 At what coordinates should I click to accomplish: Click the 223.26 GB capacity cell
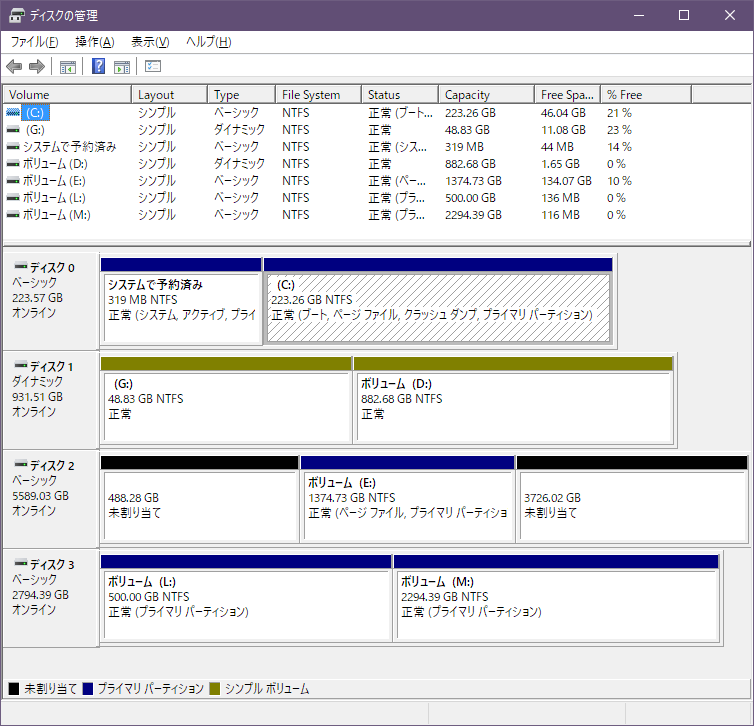[470, 113]
